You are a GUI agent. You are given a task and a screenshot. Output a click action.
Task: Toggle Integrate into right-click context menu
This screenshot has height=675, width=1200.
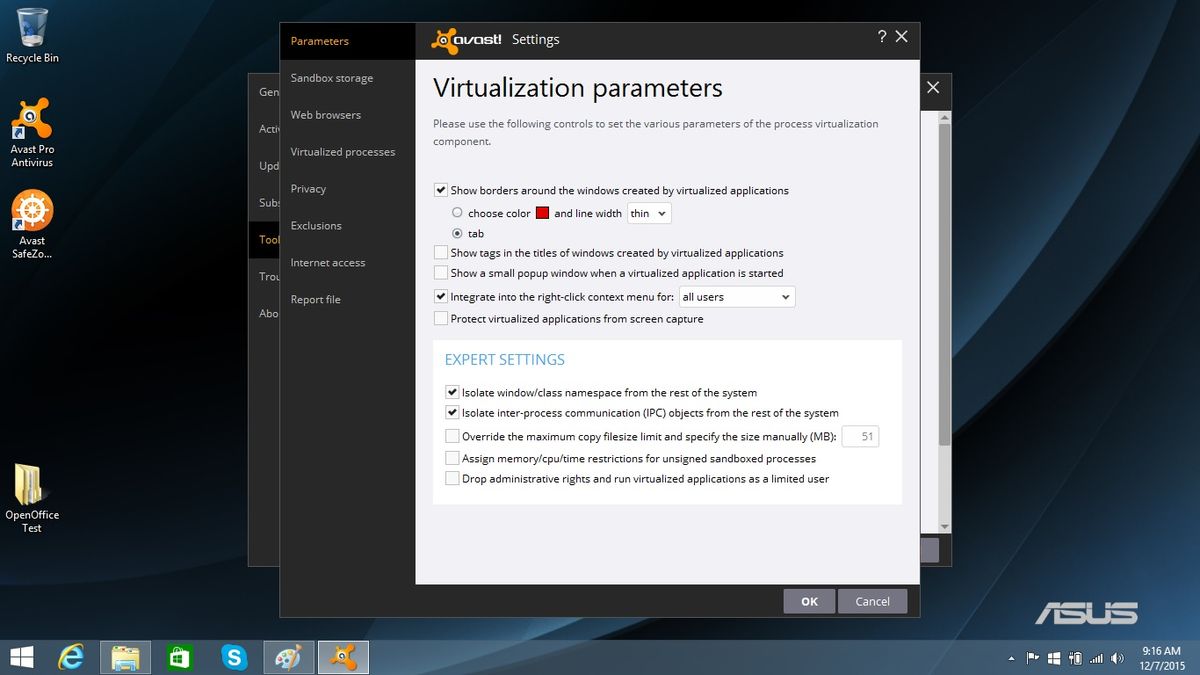tap(441, 297)
